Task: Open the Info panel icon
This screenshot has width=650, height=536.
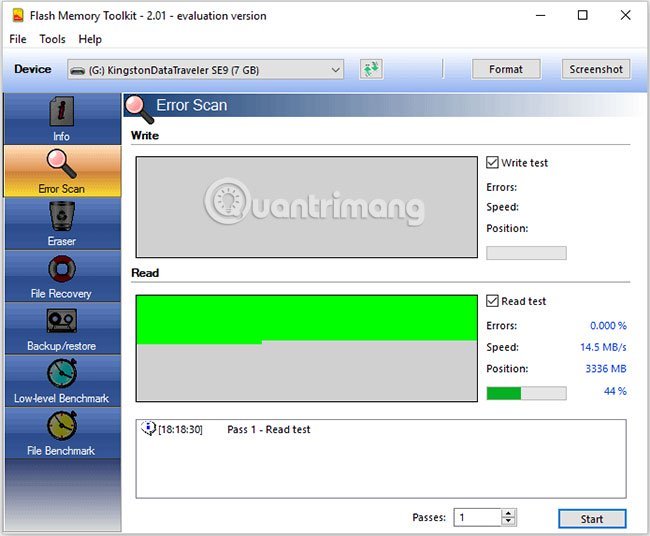Action: (x=62, y=111)
